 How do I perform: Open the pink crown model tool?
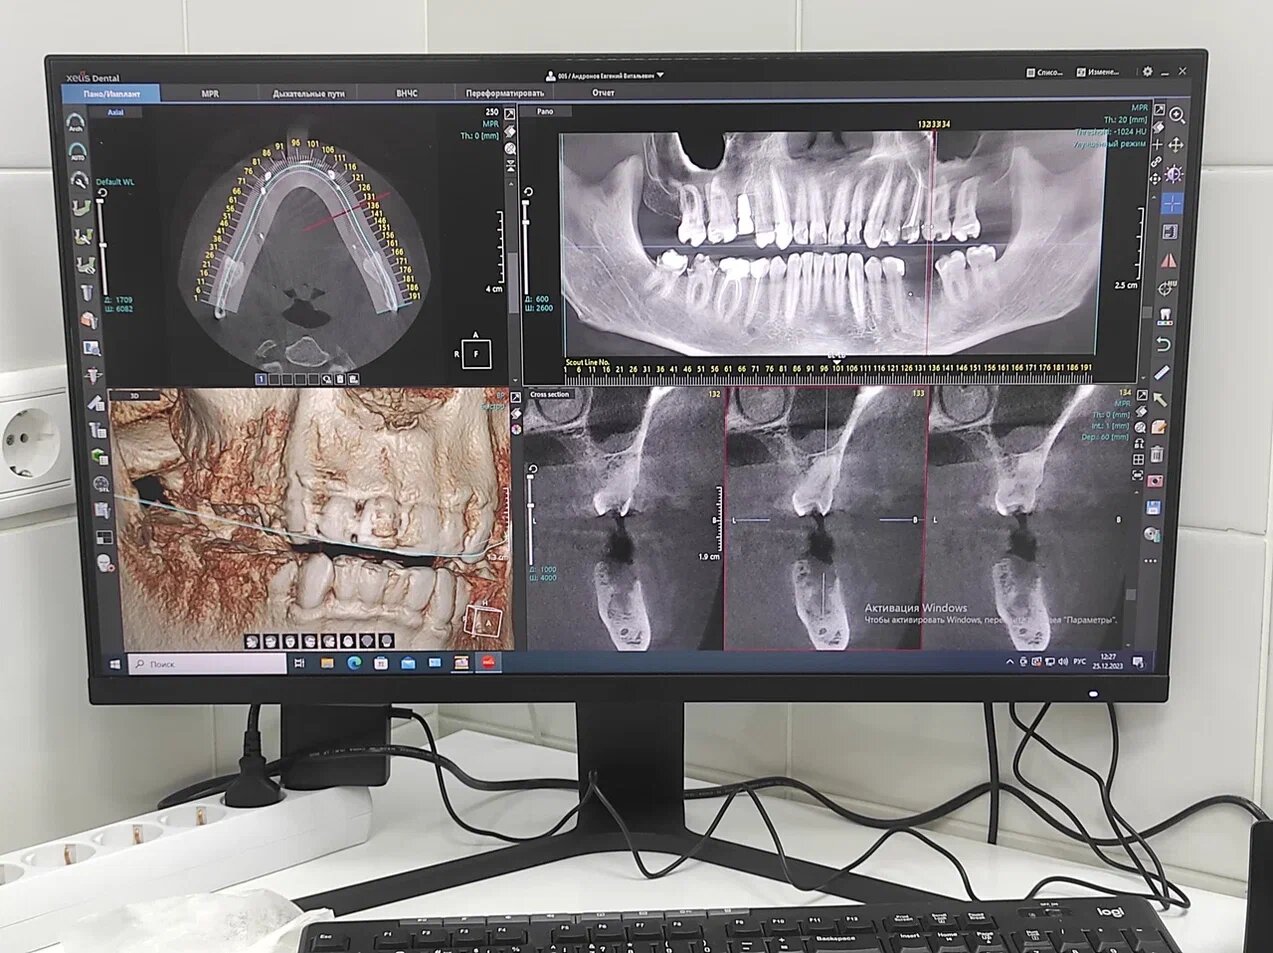coord(88,320)
